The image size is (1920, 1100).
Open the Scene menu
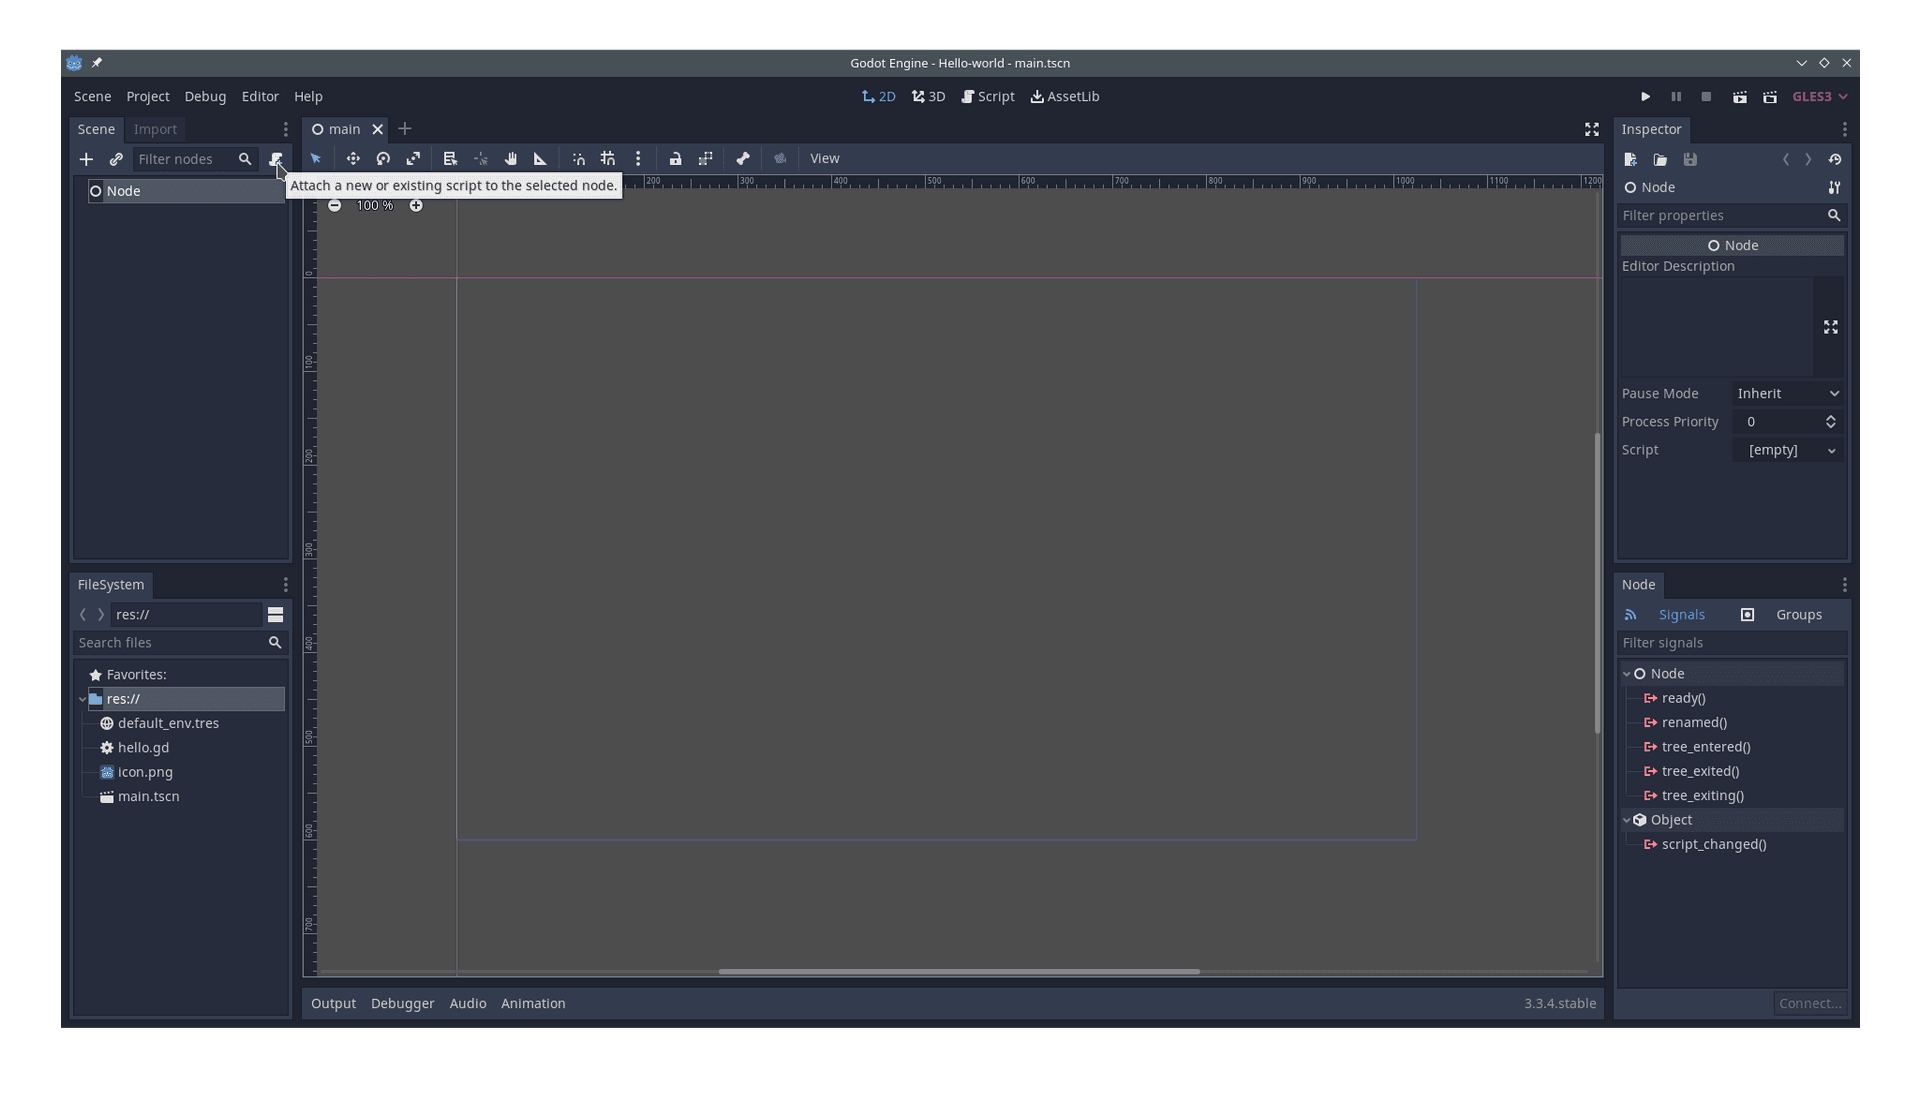point(92,95)
